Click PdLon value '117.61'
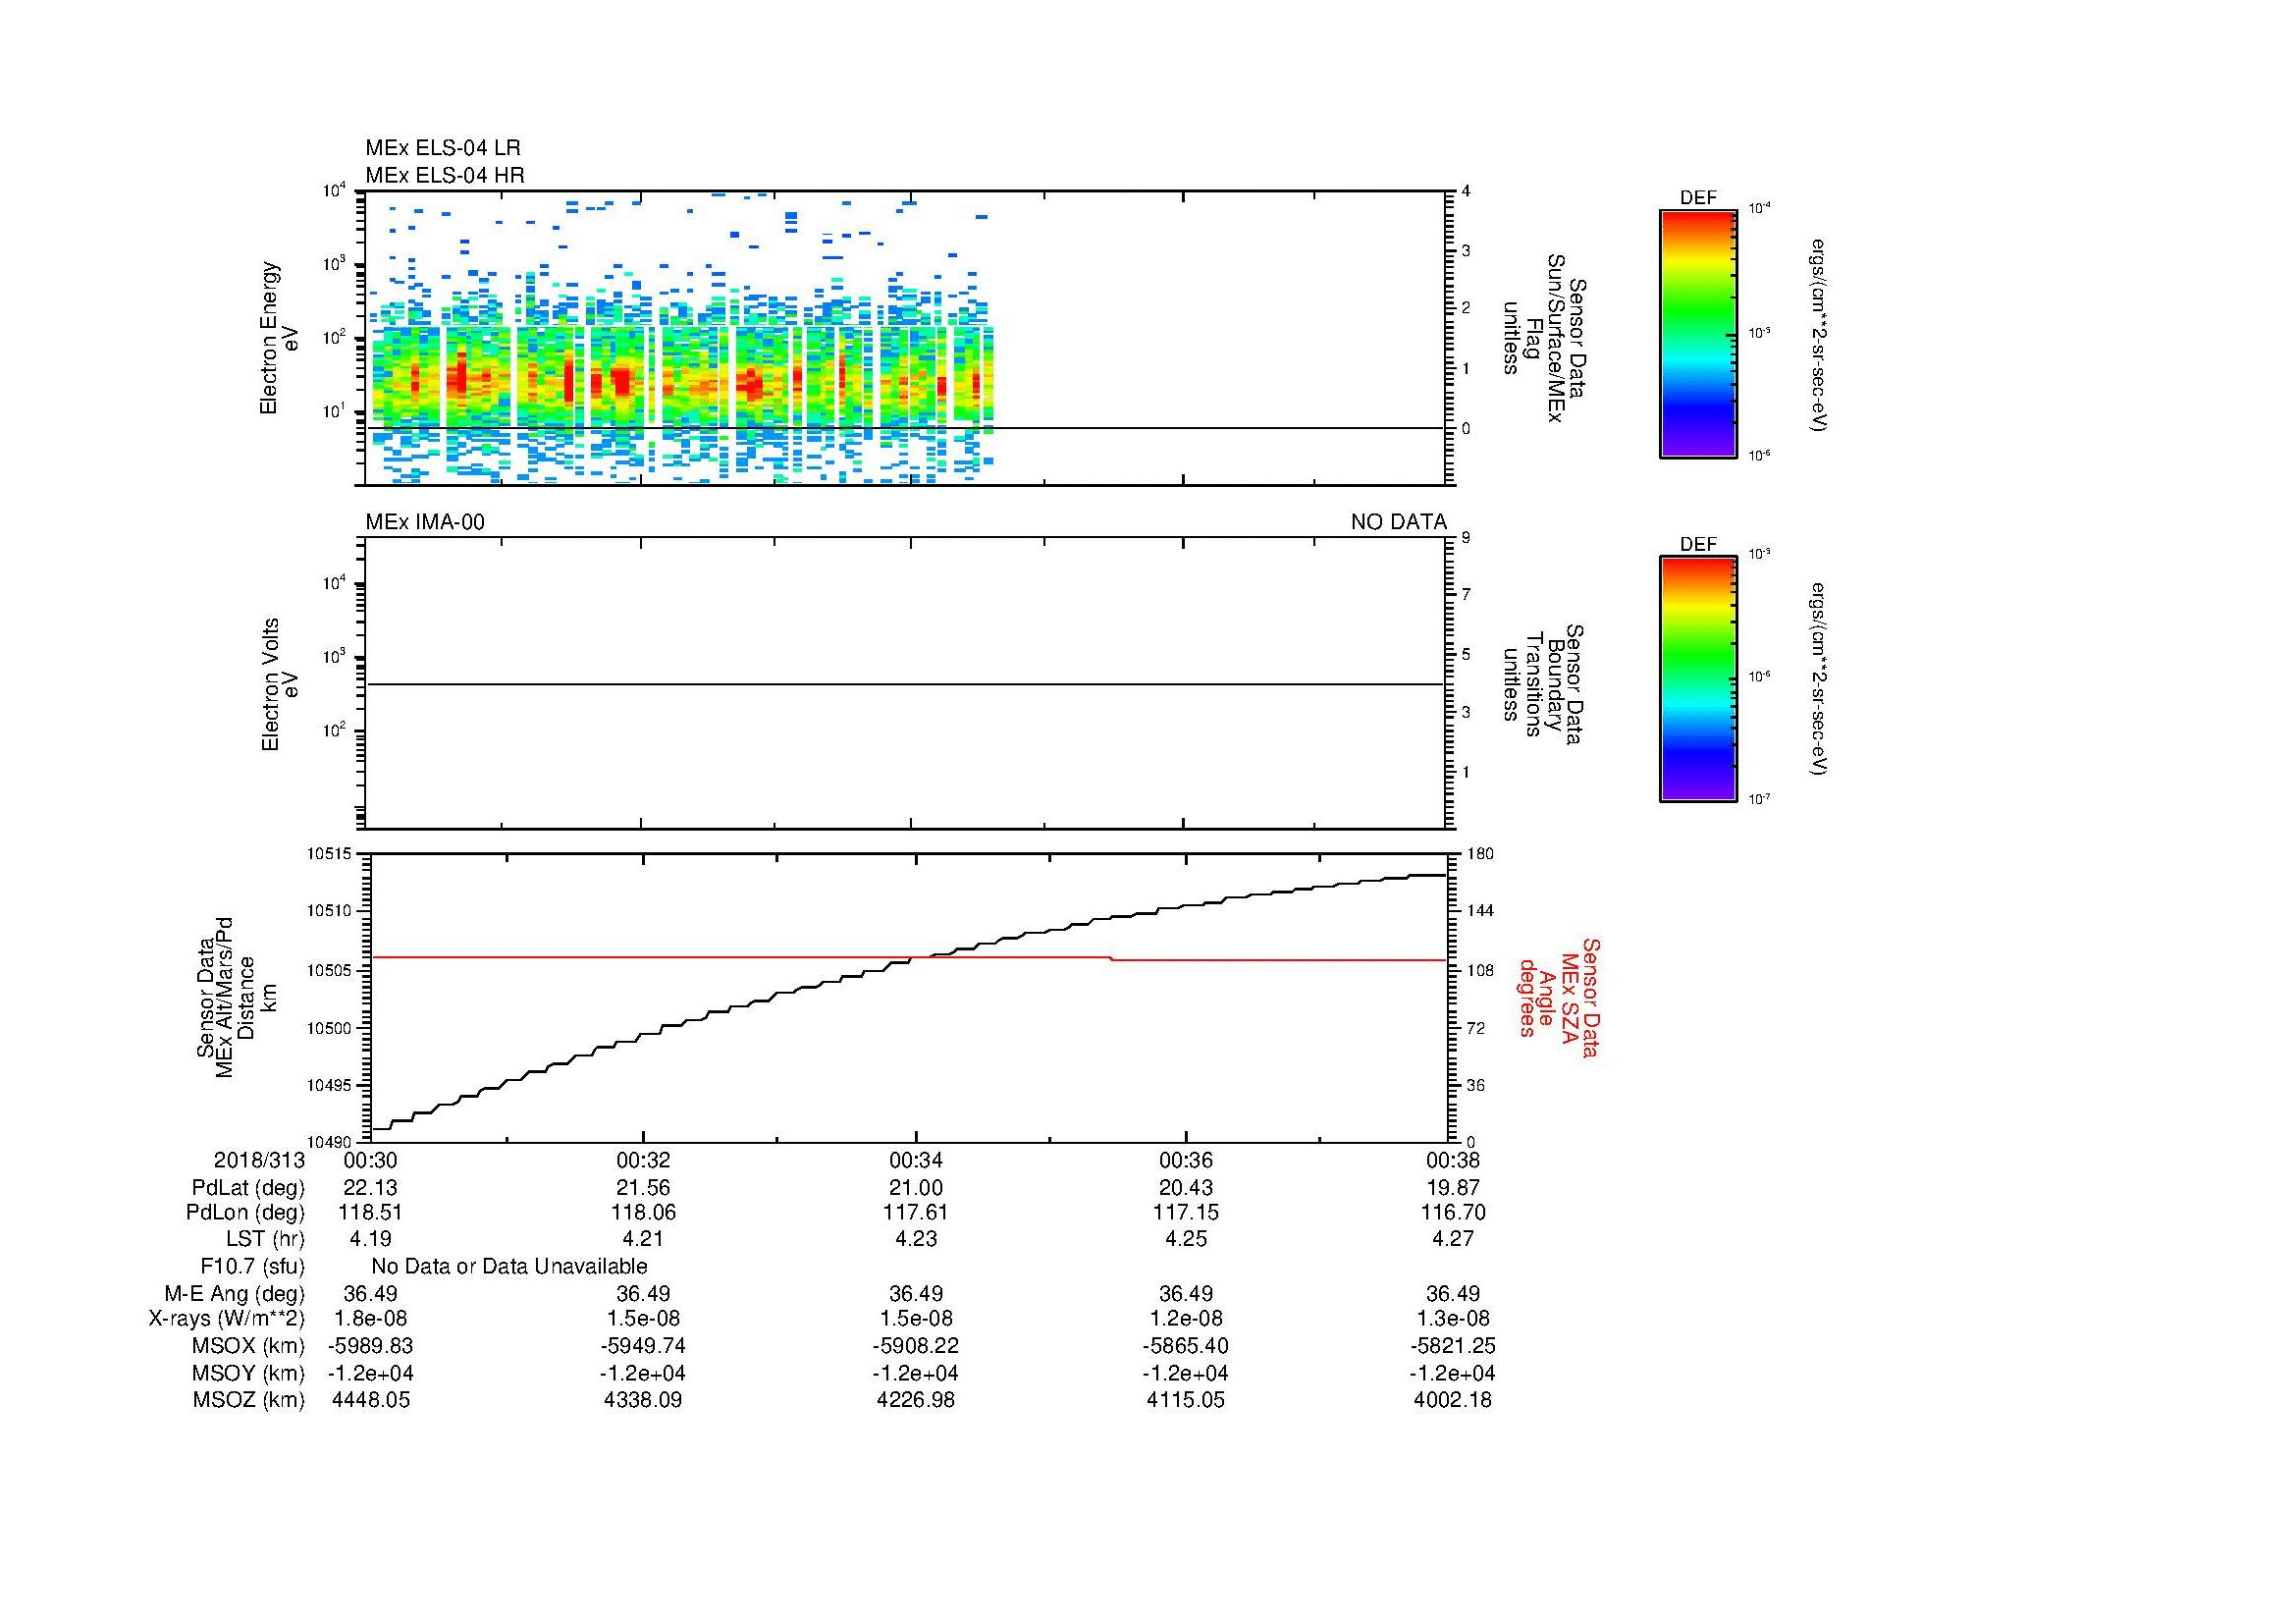Image resolution: width=2296 pixels, height=1623 pixels. tap(916, 1213)
